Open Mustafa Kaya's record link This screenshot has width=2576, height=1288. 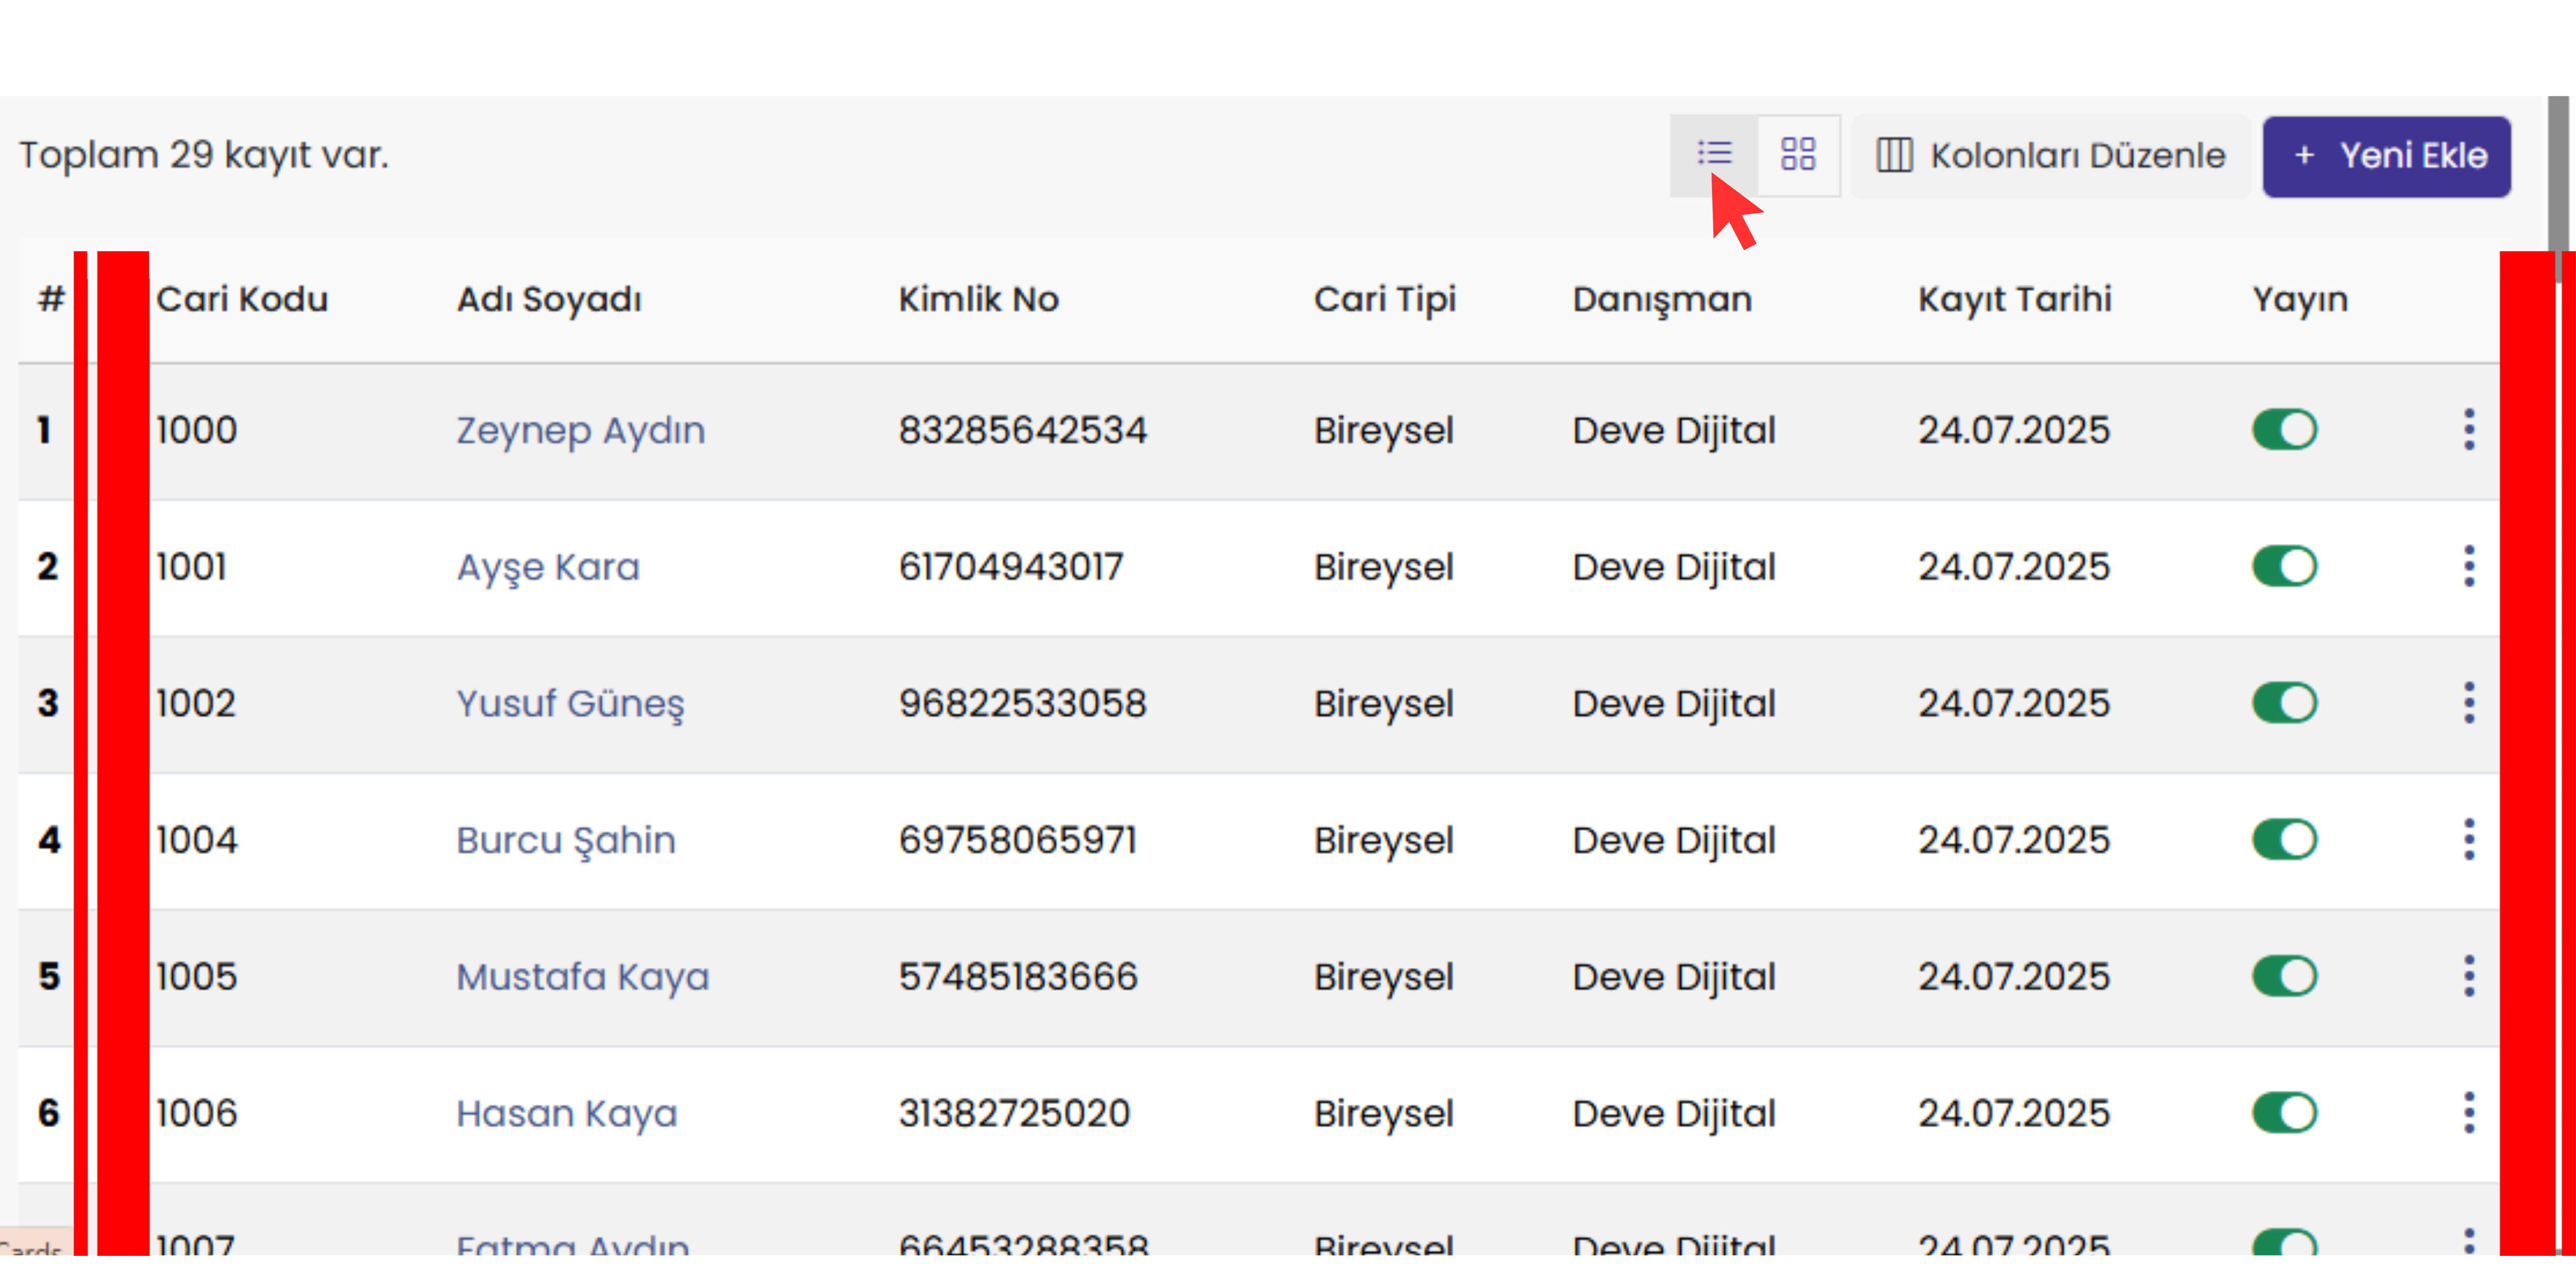(x=582, y=976)
